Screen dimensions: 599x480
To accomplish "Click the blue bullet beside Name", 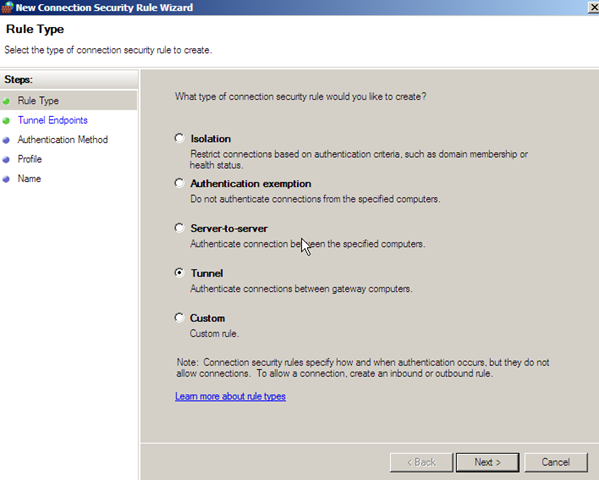I will [6, 179].
